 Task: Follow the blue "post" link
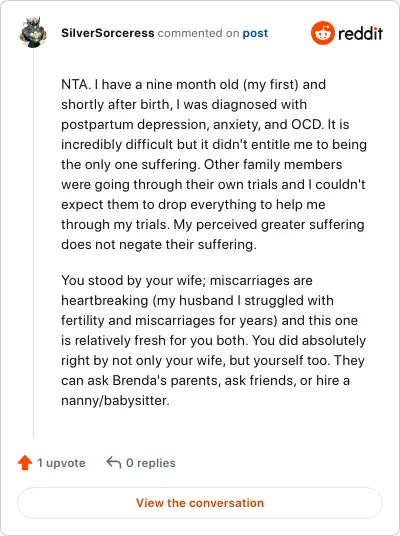[255, 33]
